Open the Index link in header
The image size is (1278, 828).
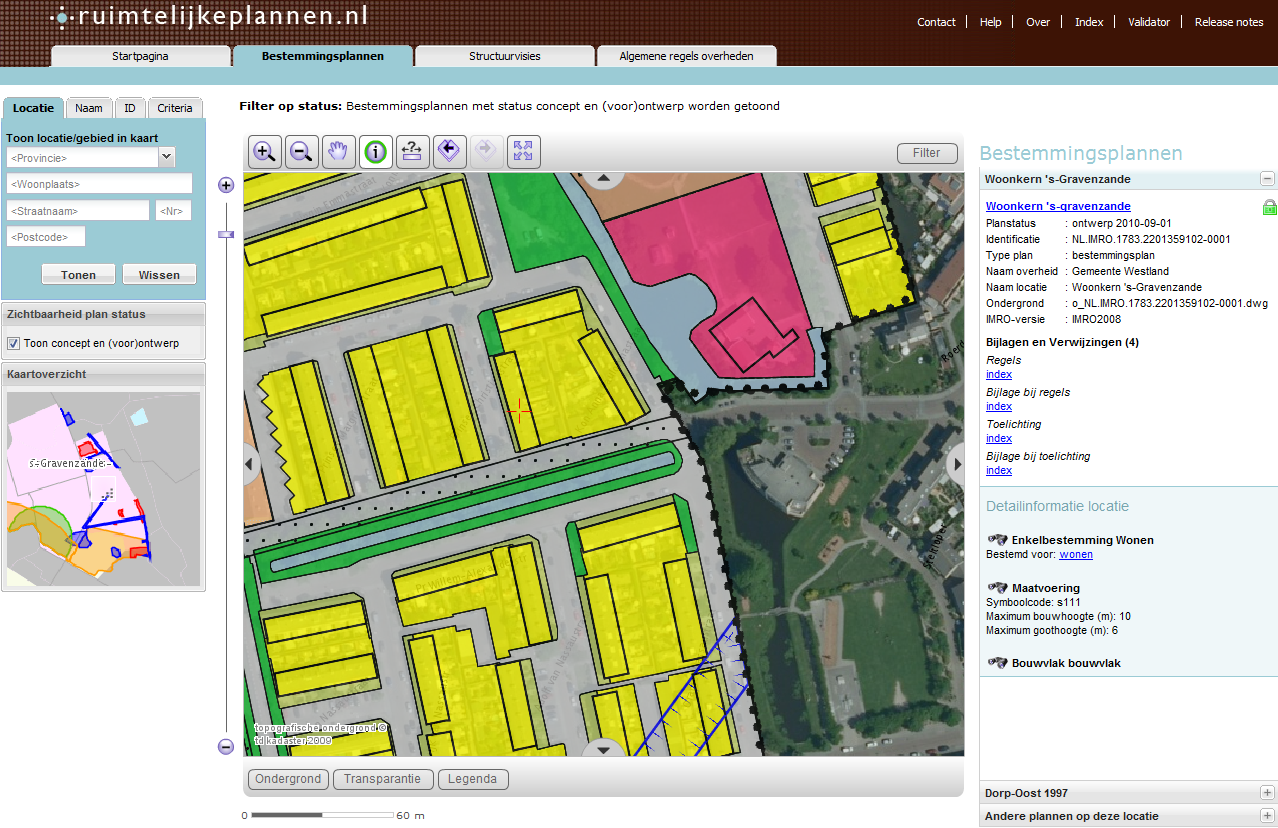1089,22
